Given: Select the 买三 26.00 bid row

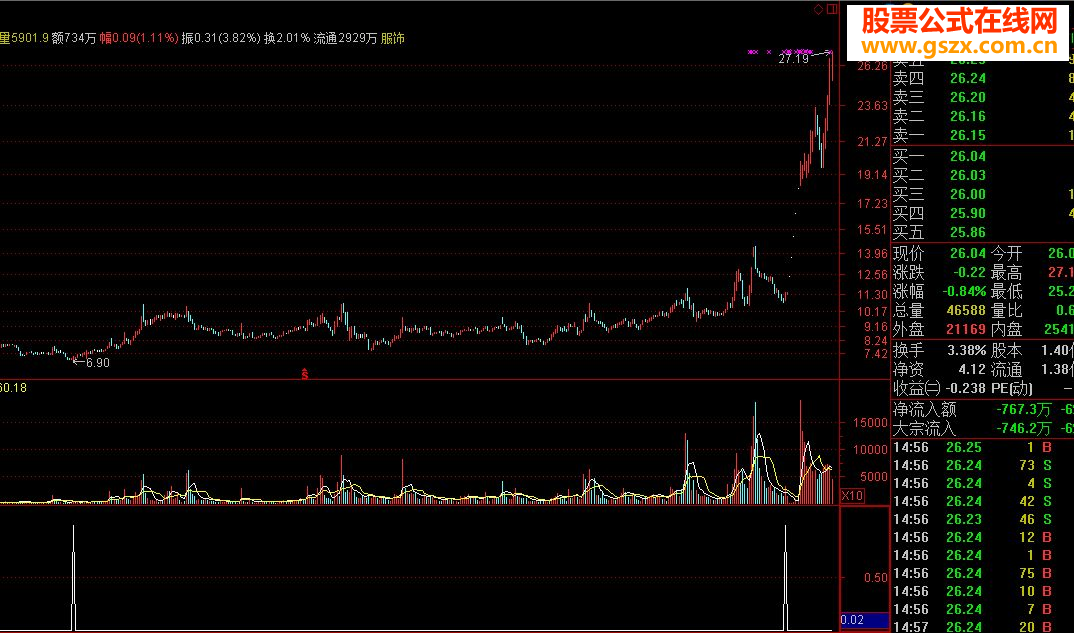Looking at the screenshot, I should pos(982,194).
